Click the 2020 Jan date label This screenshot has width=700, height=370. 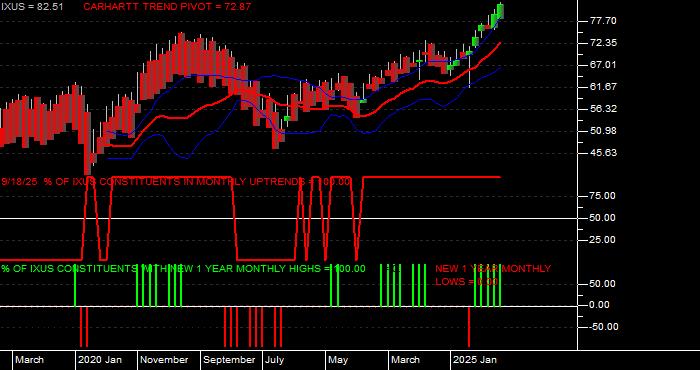pos(100,360)
